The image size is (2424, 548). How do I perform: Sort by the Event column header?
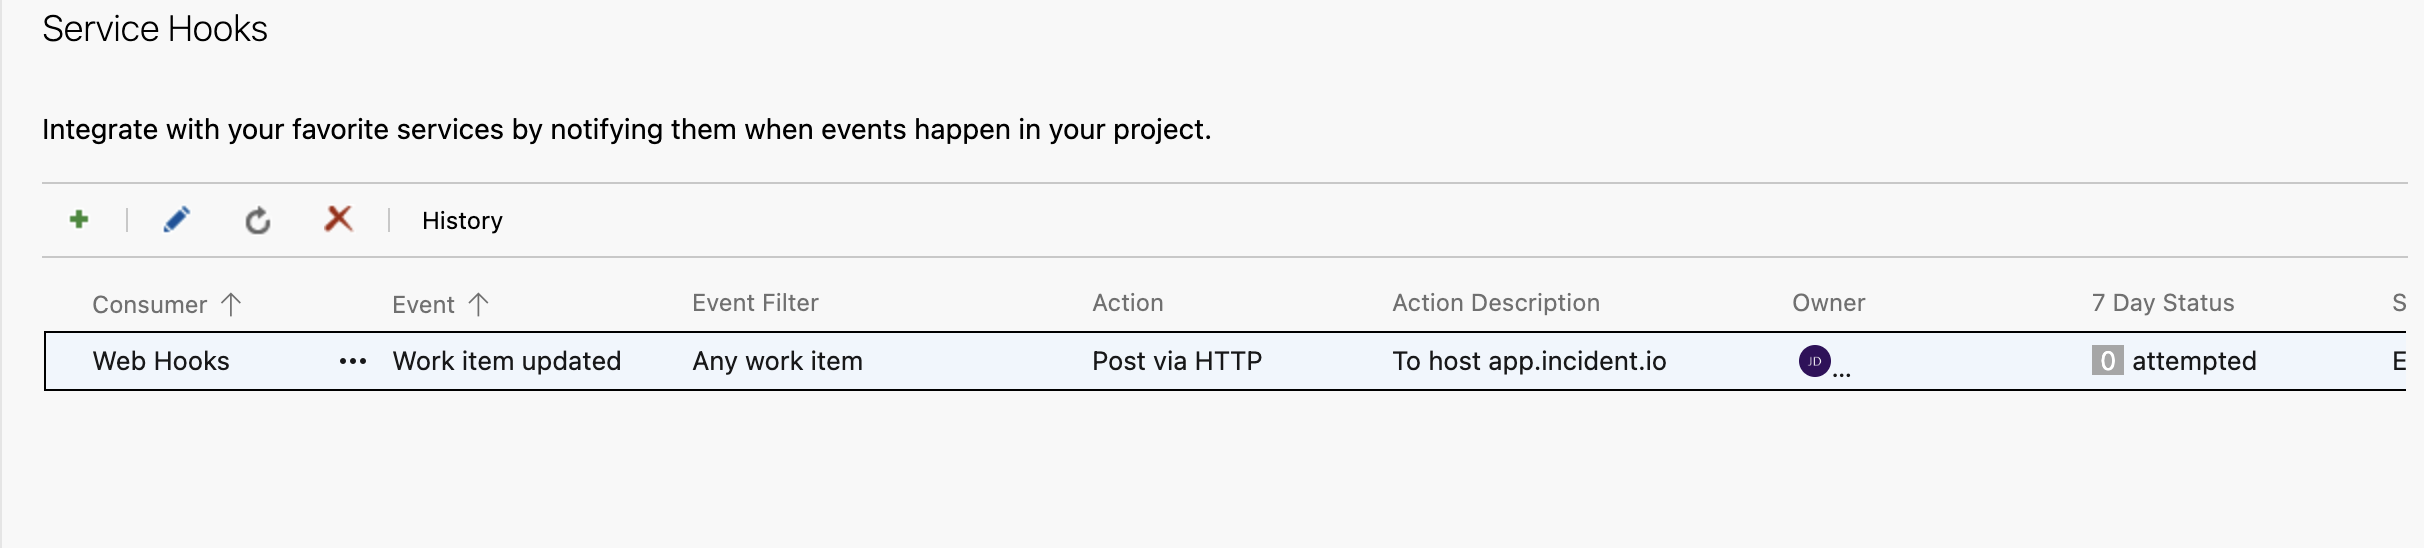click(424, 304)
